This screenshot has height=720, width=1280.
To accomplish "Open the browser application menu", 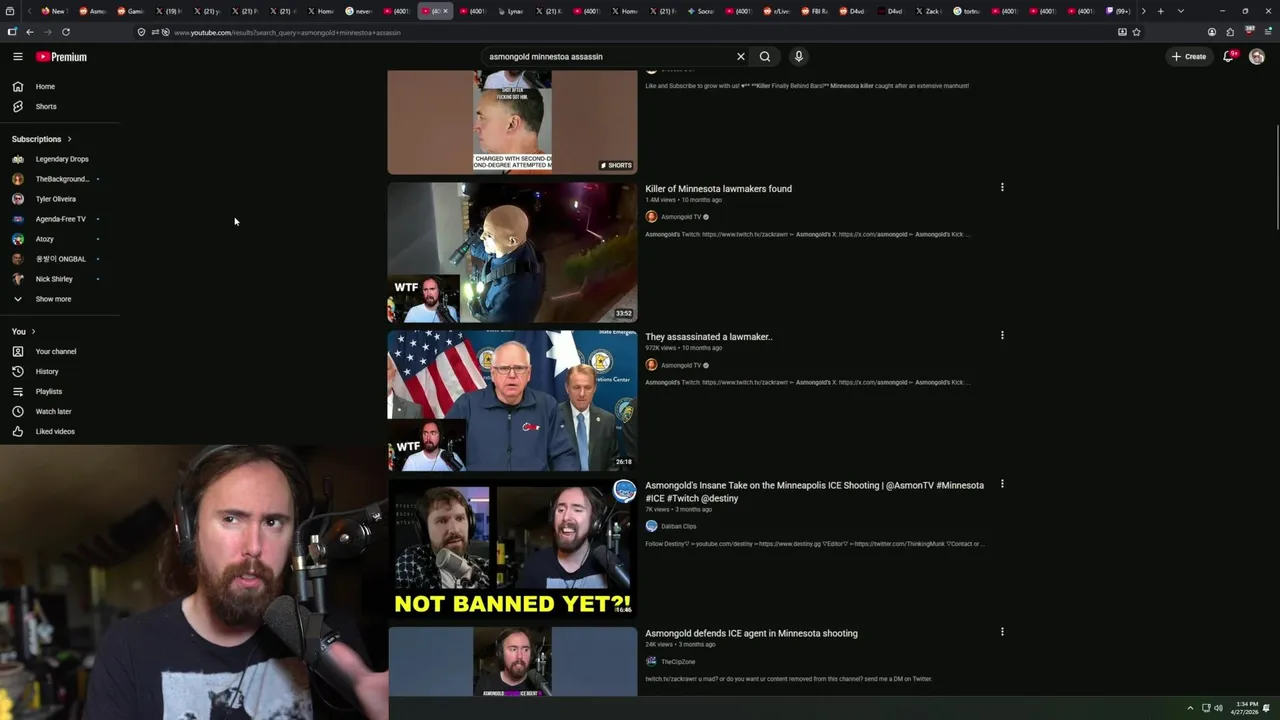I will (1267, 32).
